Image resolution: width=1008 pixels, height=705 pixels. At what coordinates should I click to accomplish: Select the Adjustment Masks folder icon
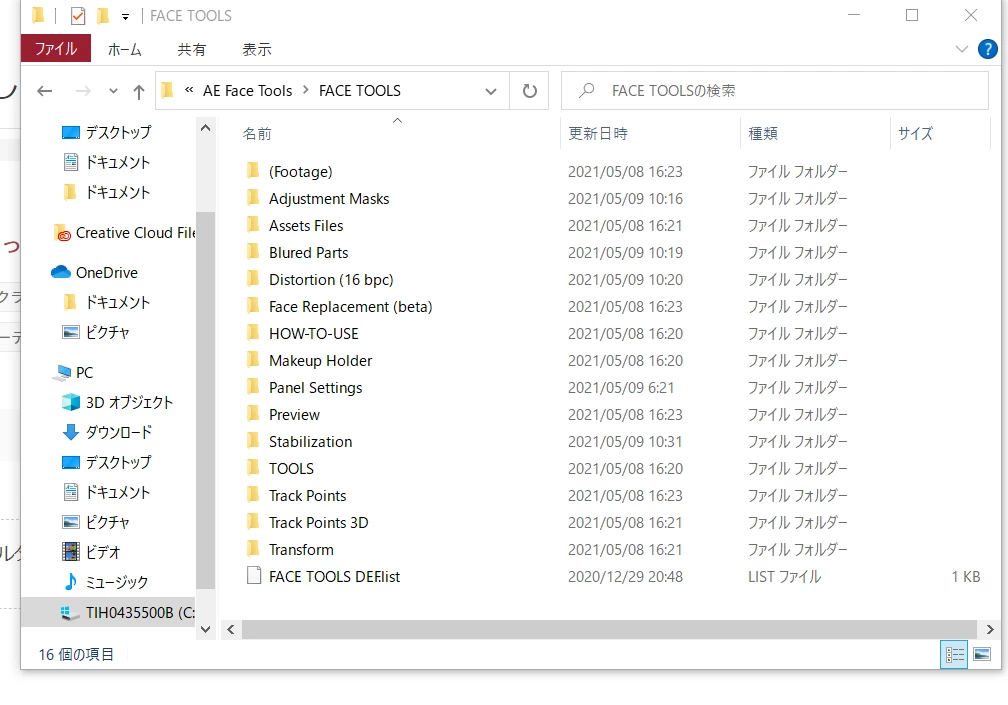(x=253, y=198)
